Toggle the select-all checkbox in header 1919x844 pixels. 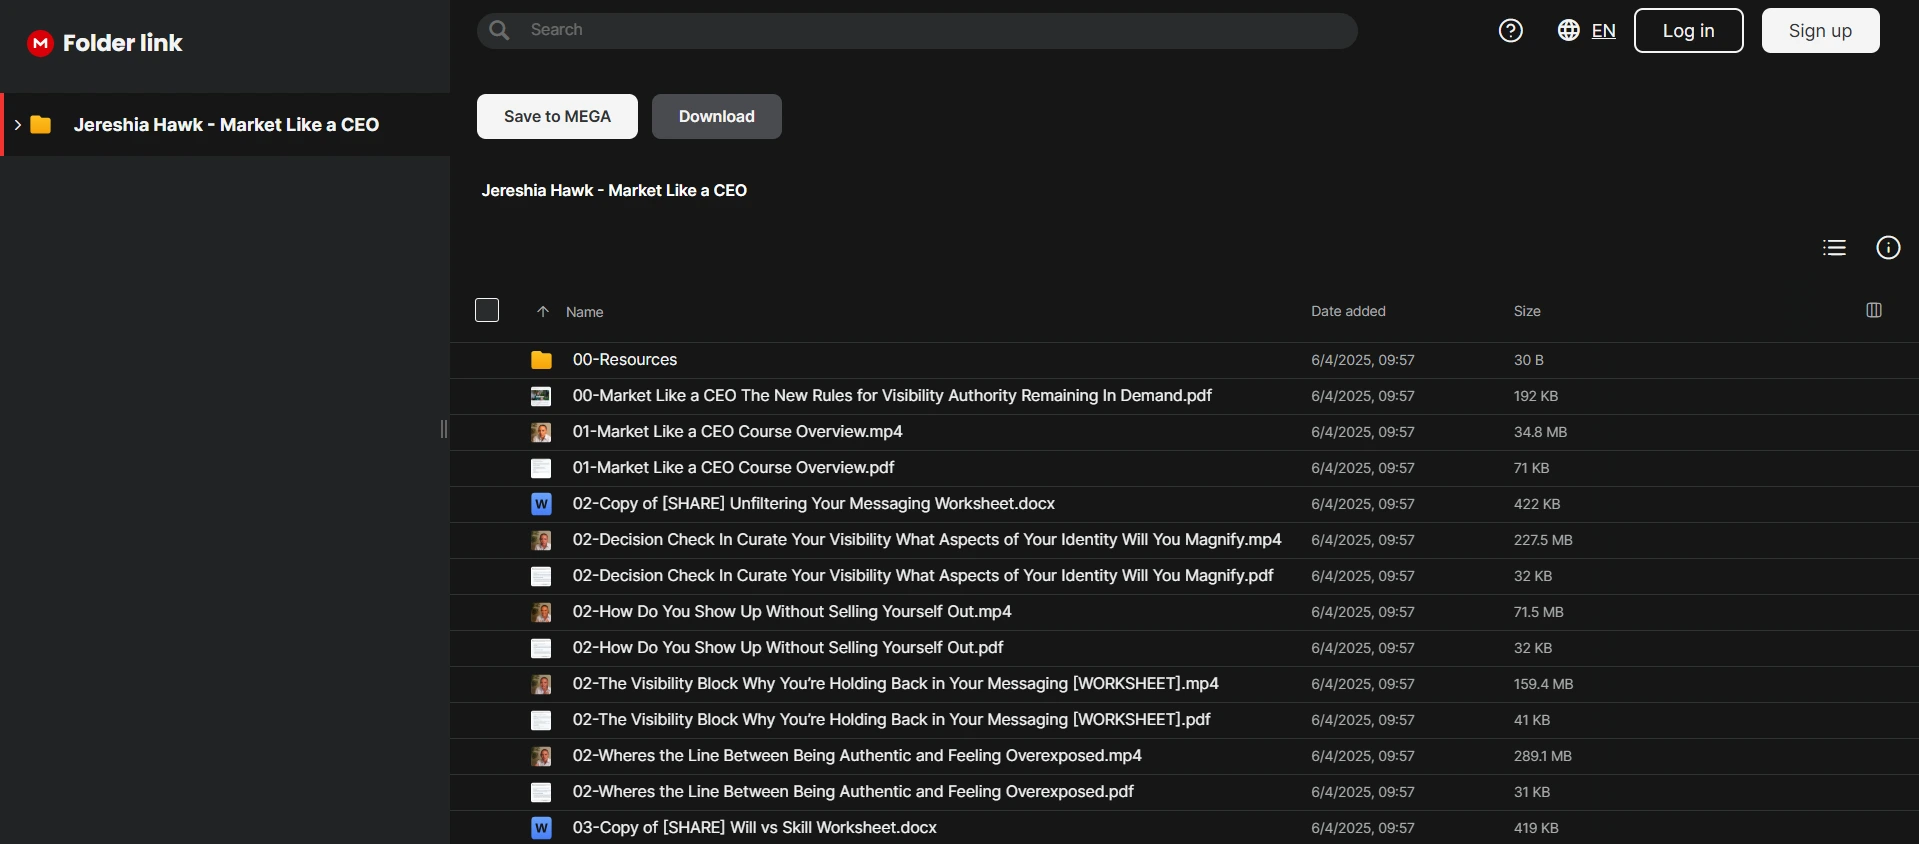click(x=487, y=310)
